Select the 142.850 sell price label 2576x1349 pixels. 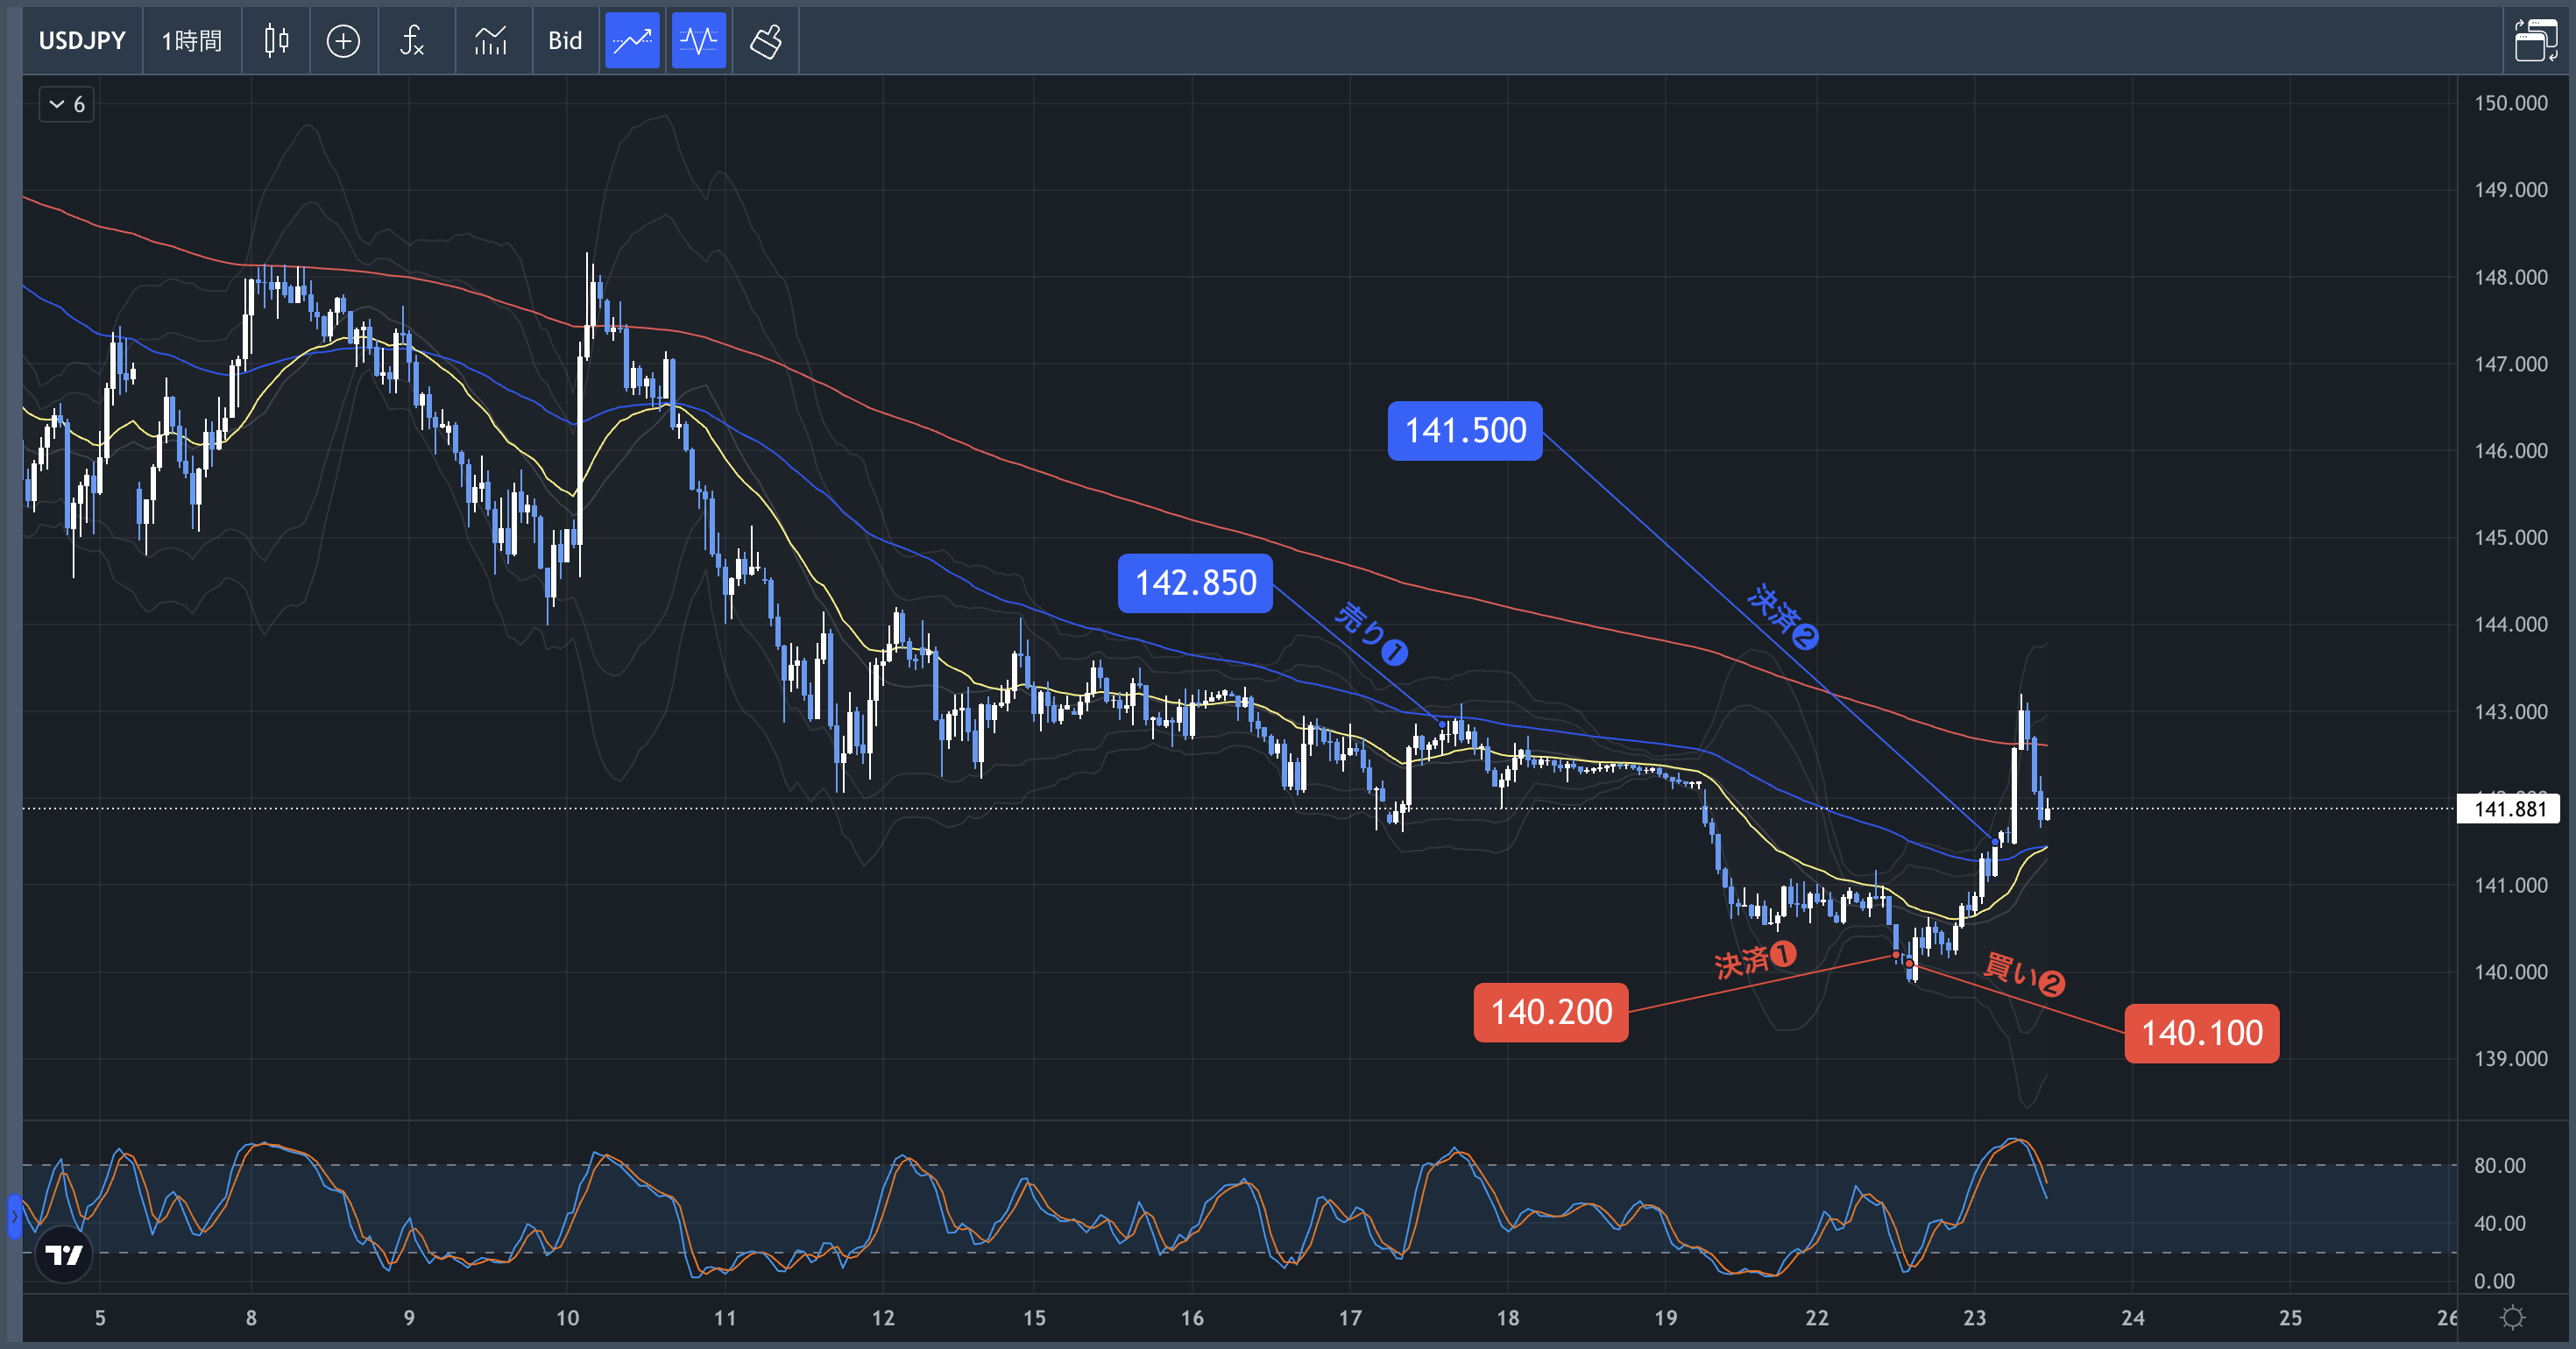pos(1195,583)
